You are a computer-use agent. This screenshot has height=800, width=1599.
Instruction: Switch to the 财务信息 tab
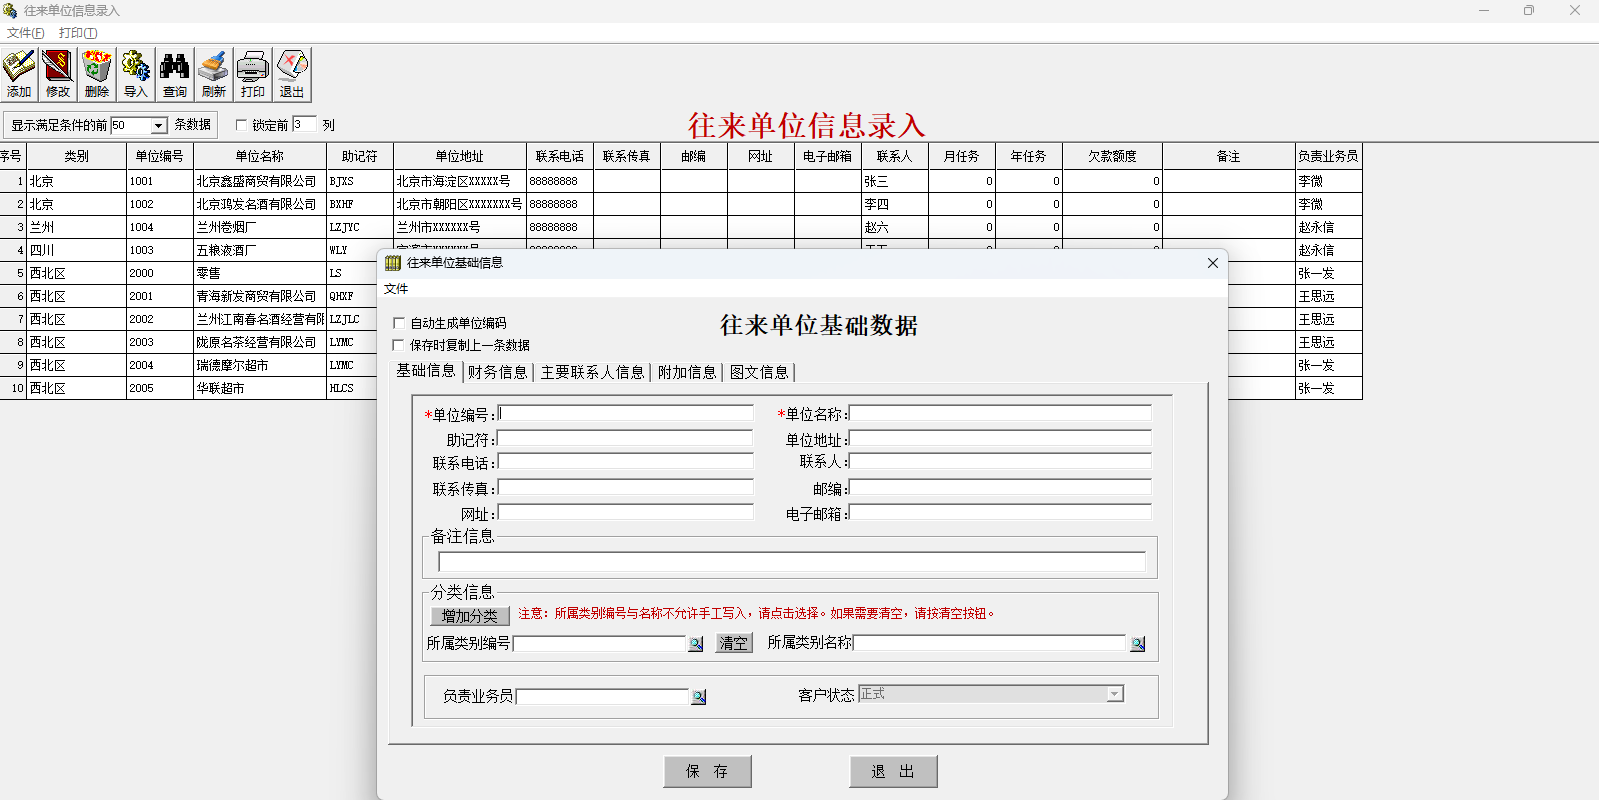point(497,372)
